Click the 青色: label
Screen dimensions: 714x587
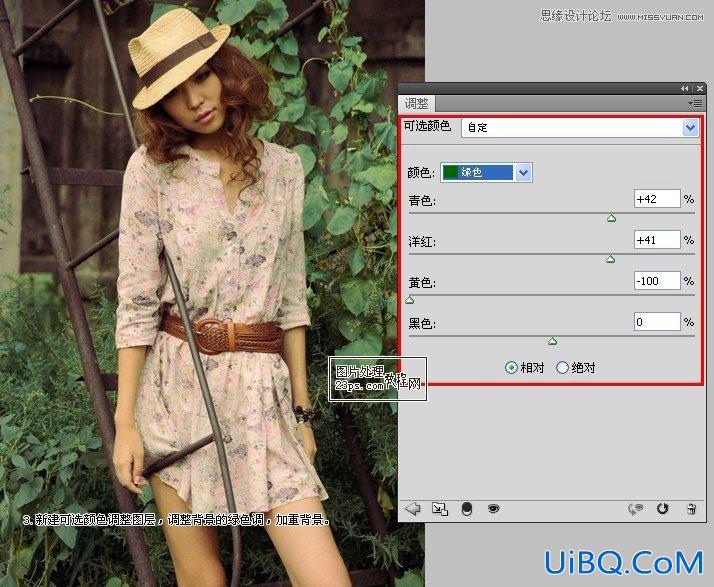point(422,201)
